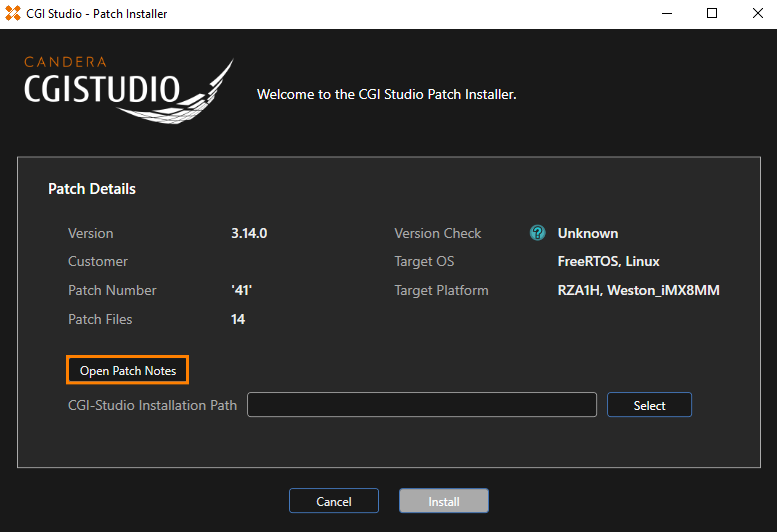The height and width of the screenshot is (532, 777).
Task: Click the Patch Files label
Action: [100, 319]
